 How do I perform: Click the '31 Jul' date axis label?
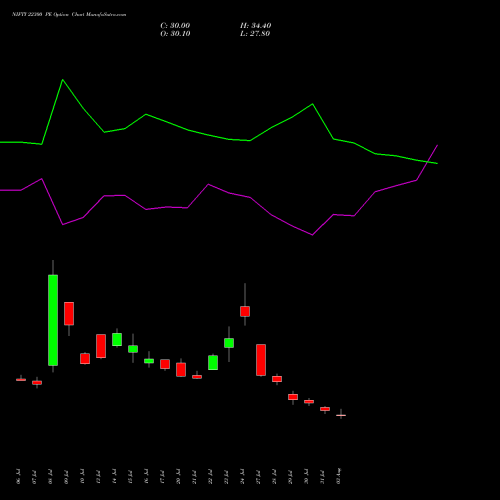(x=322, y=476)
